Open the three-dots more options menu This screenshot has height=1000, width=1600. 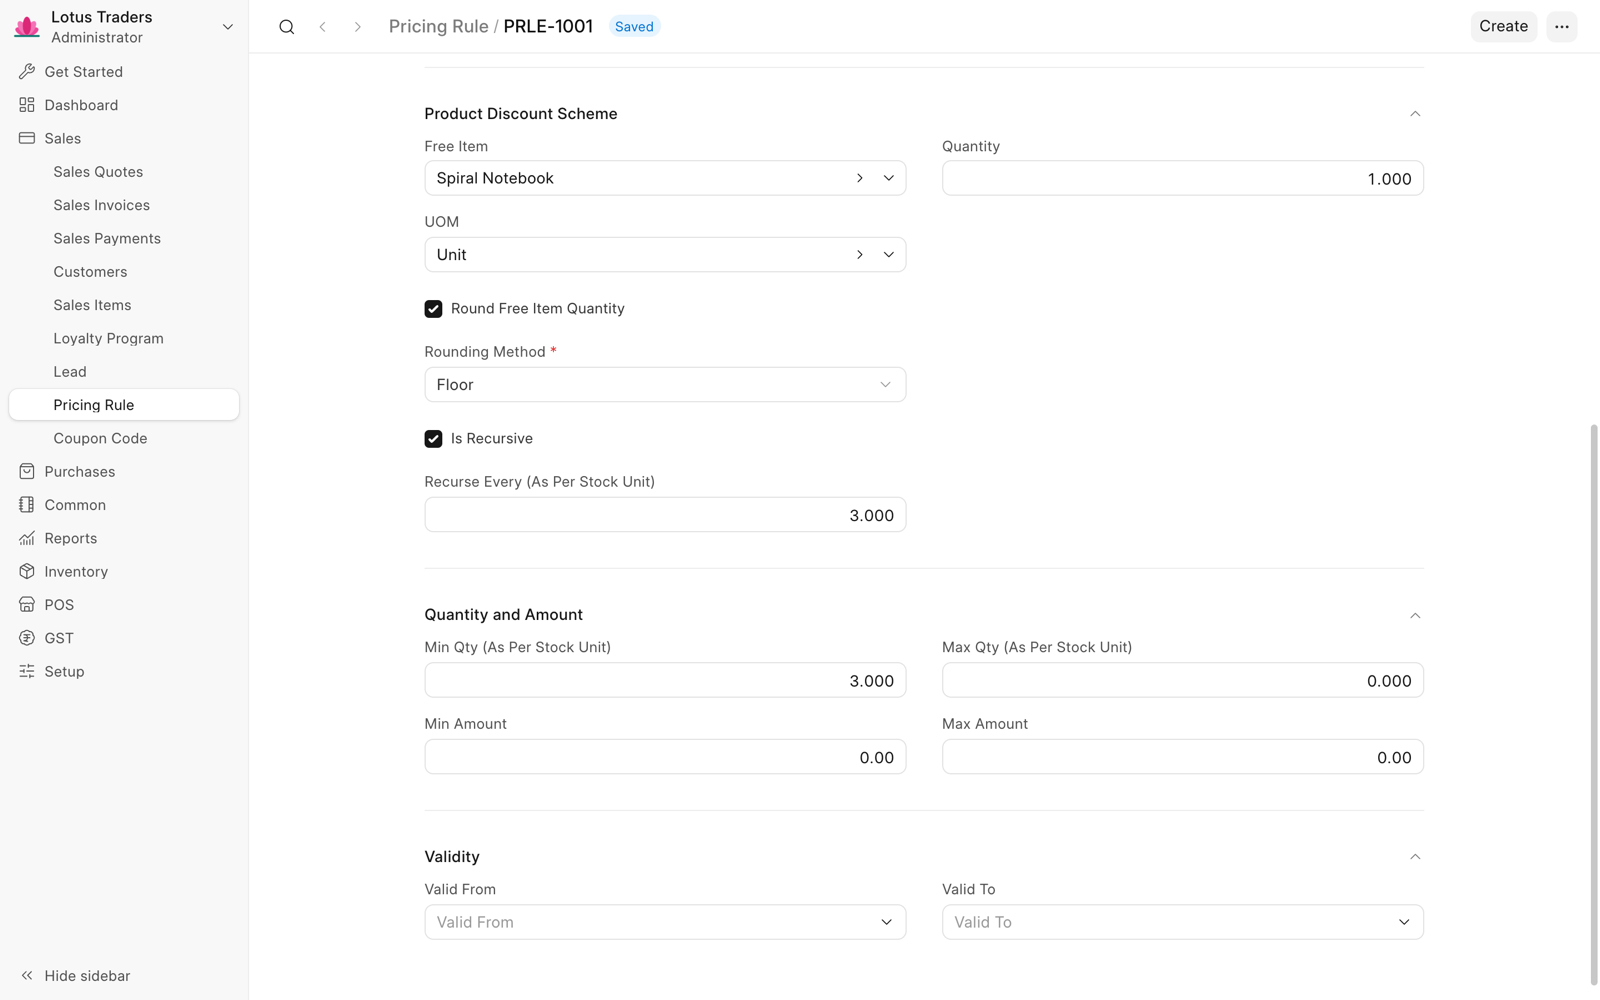(x=1561, y=27)
